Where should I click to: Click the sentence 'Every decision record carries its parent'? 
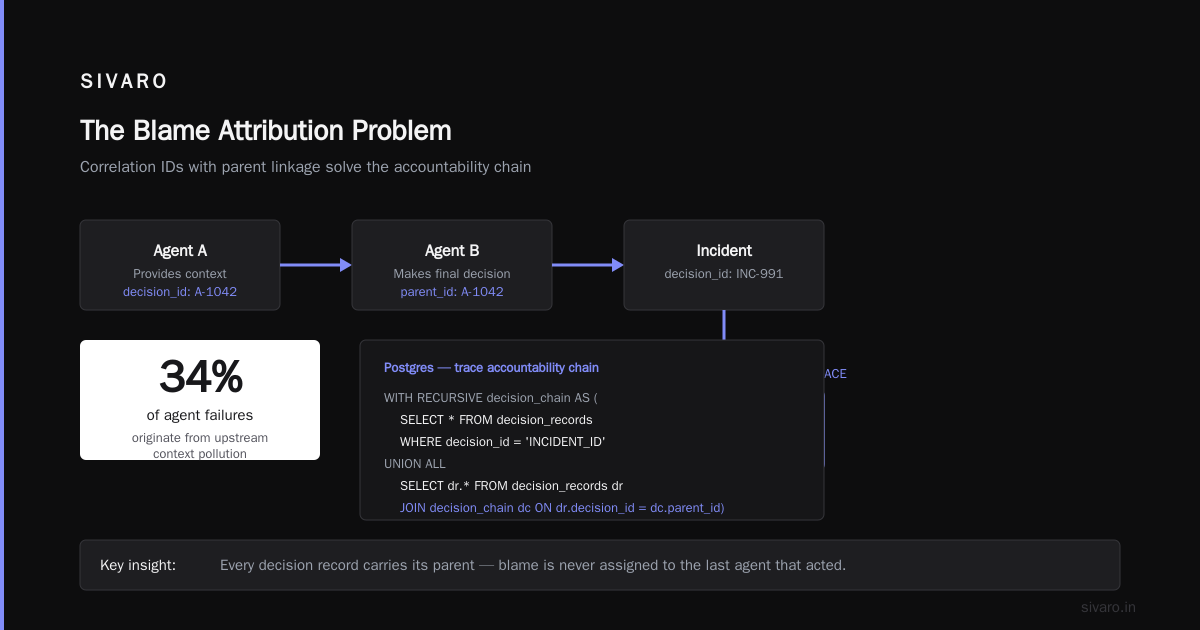click(x=533, y=565)
